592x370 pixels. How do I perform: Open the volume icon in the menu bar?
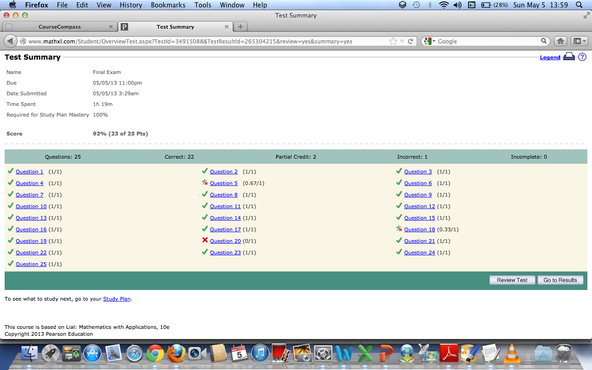click(457, 5)
